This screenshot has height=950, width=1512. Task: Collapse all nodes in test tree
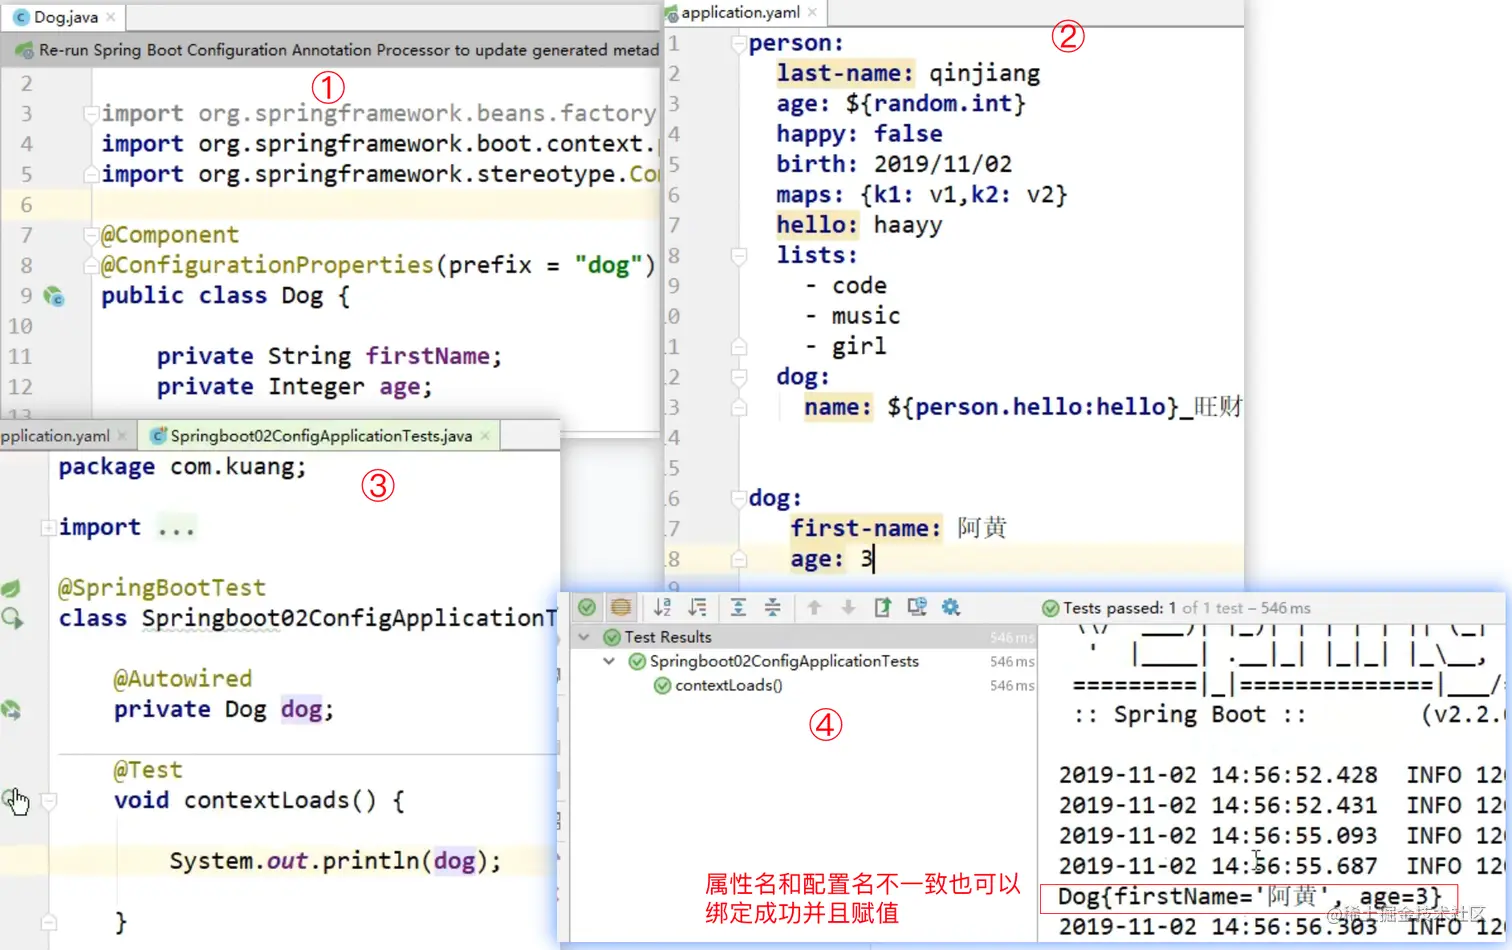[x=772, y=607]
